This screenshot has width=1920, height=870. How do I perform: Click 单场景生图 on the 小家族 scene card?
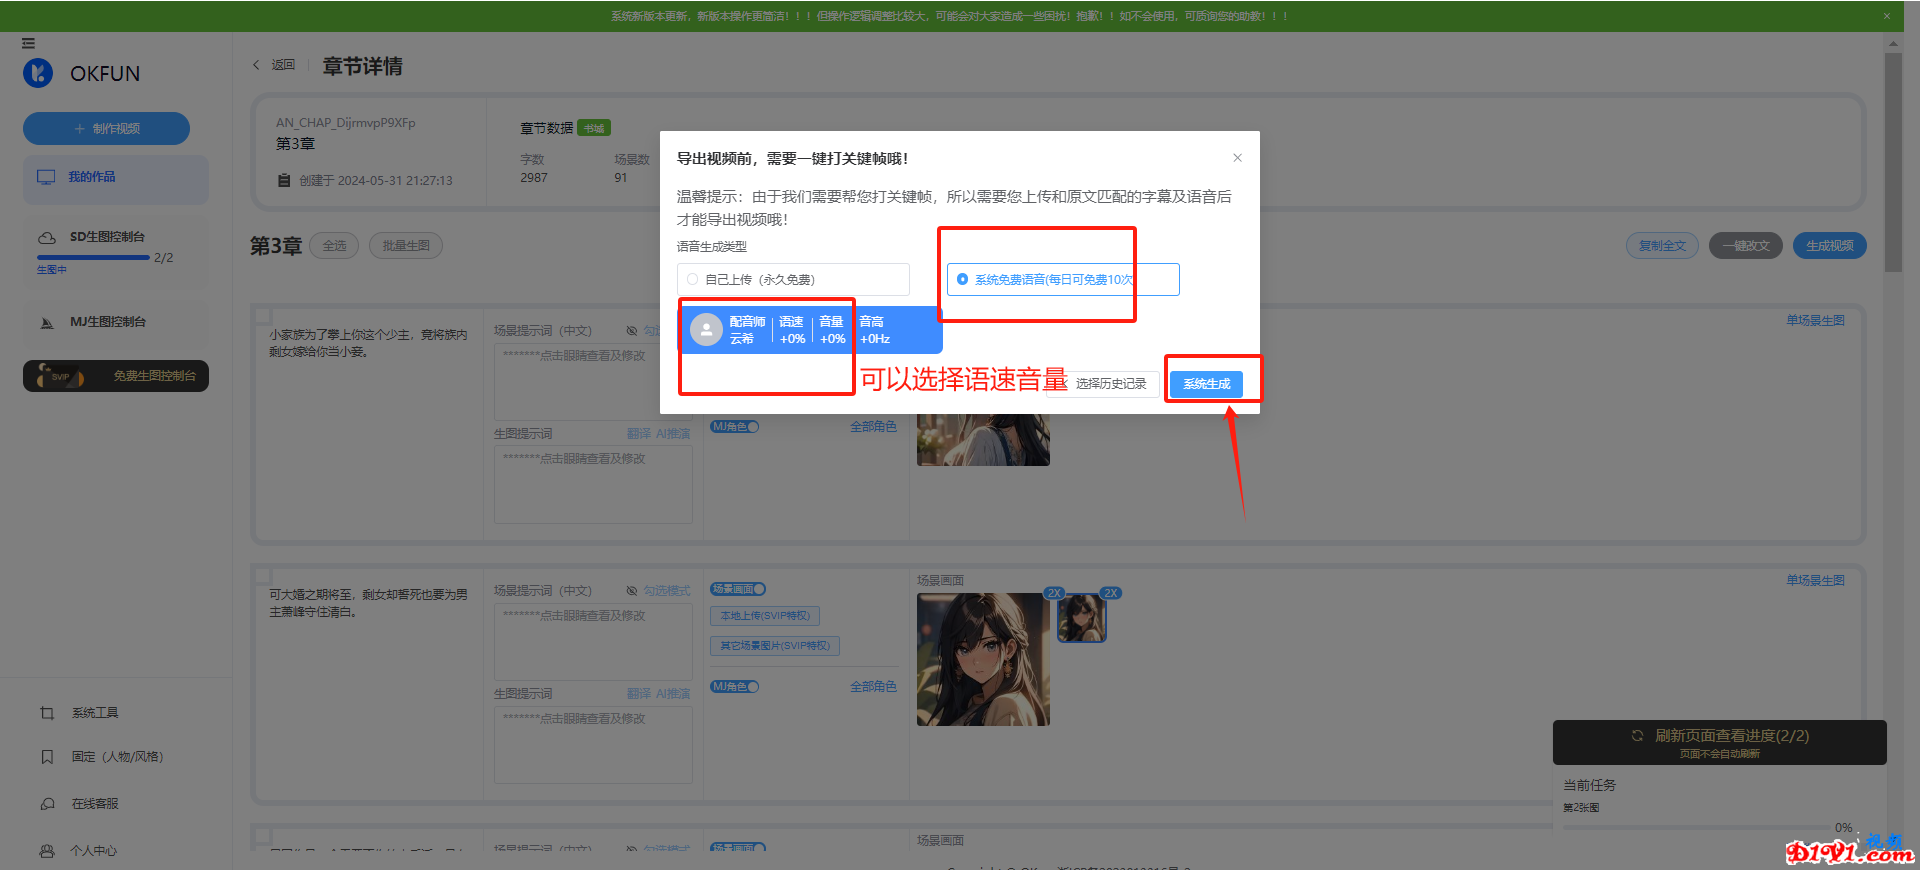point(1816,321)
